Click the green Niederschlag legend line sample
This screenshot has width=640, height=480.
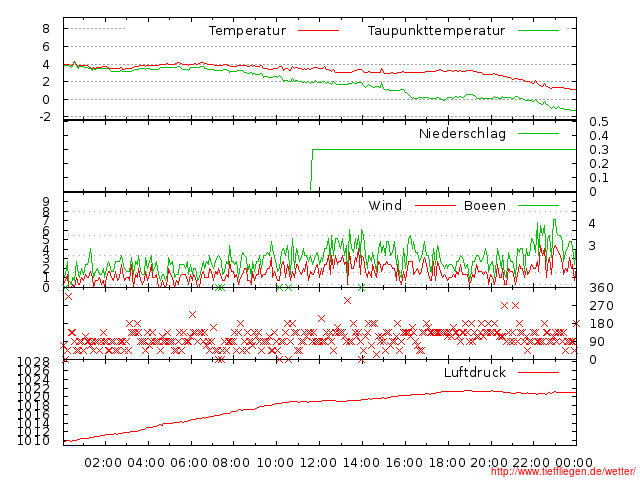(x=538, y=133)
